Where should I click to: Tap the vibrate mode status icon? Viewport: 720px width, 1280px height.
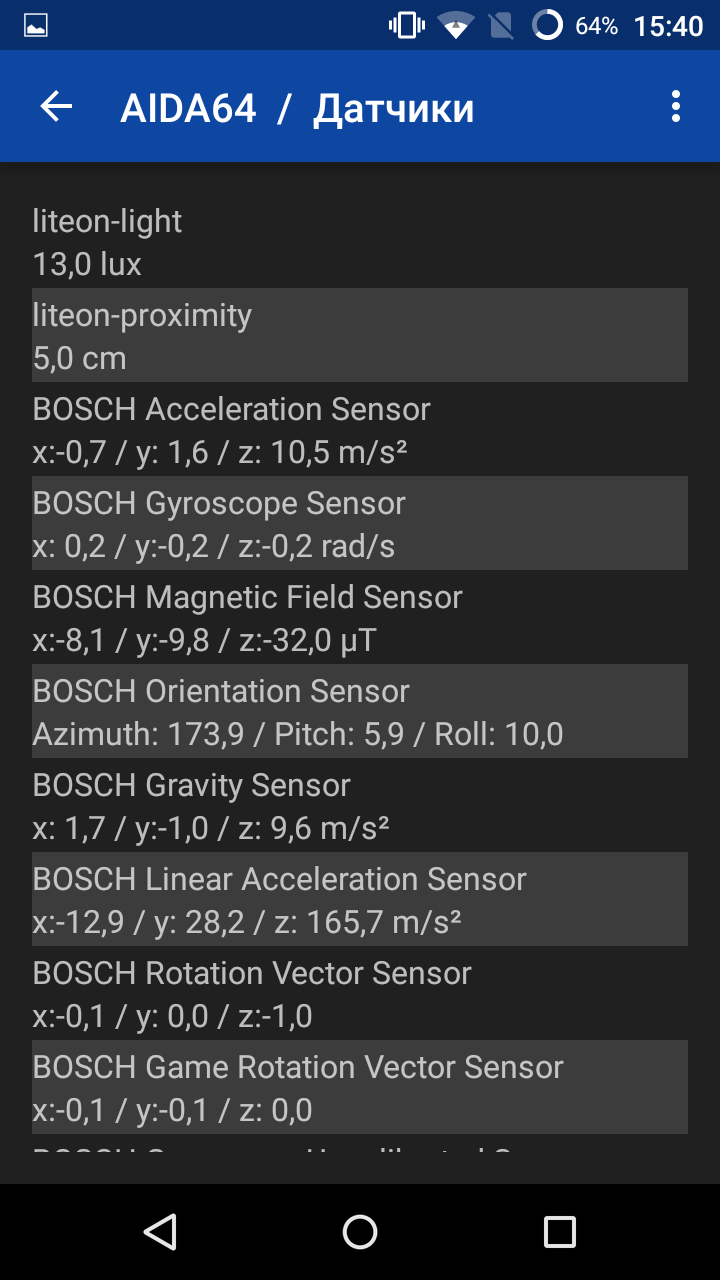pos(406,26)
